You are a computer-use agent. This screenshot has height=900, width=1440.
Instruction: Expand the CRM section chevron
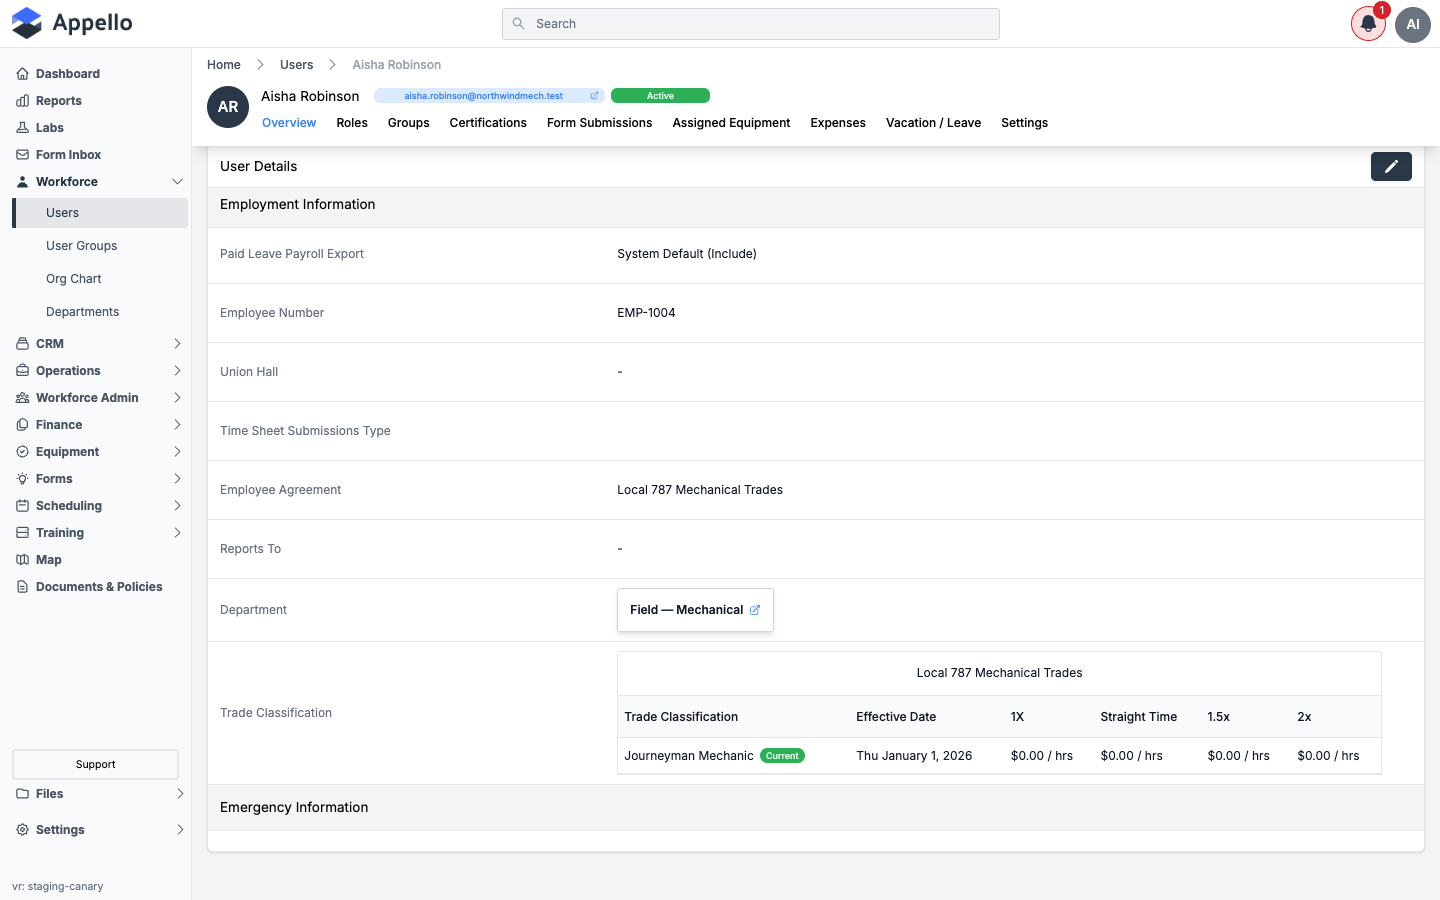[177, 344]
